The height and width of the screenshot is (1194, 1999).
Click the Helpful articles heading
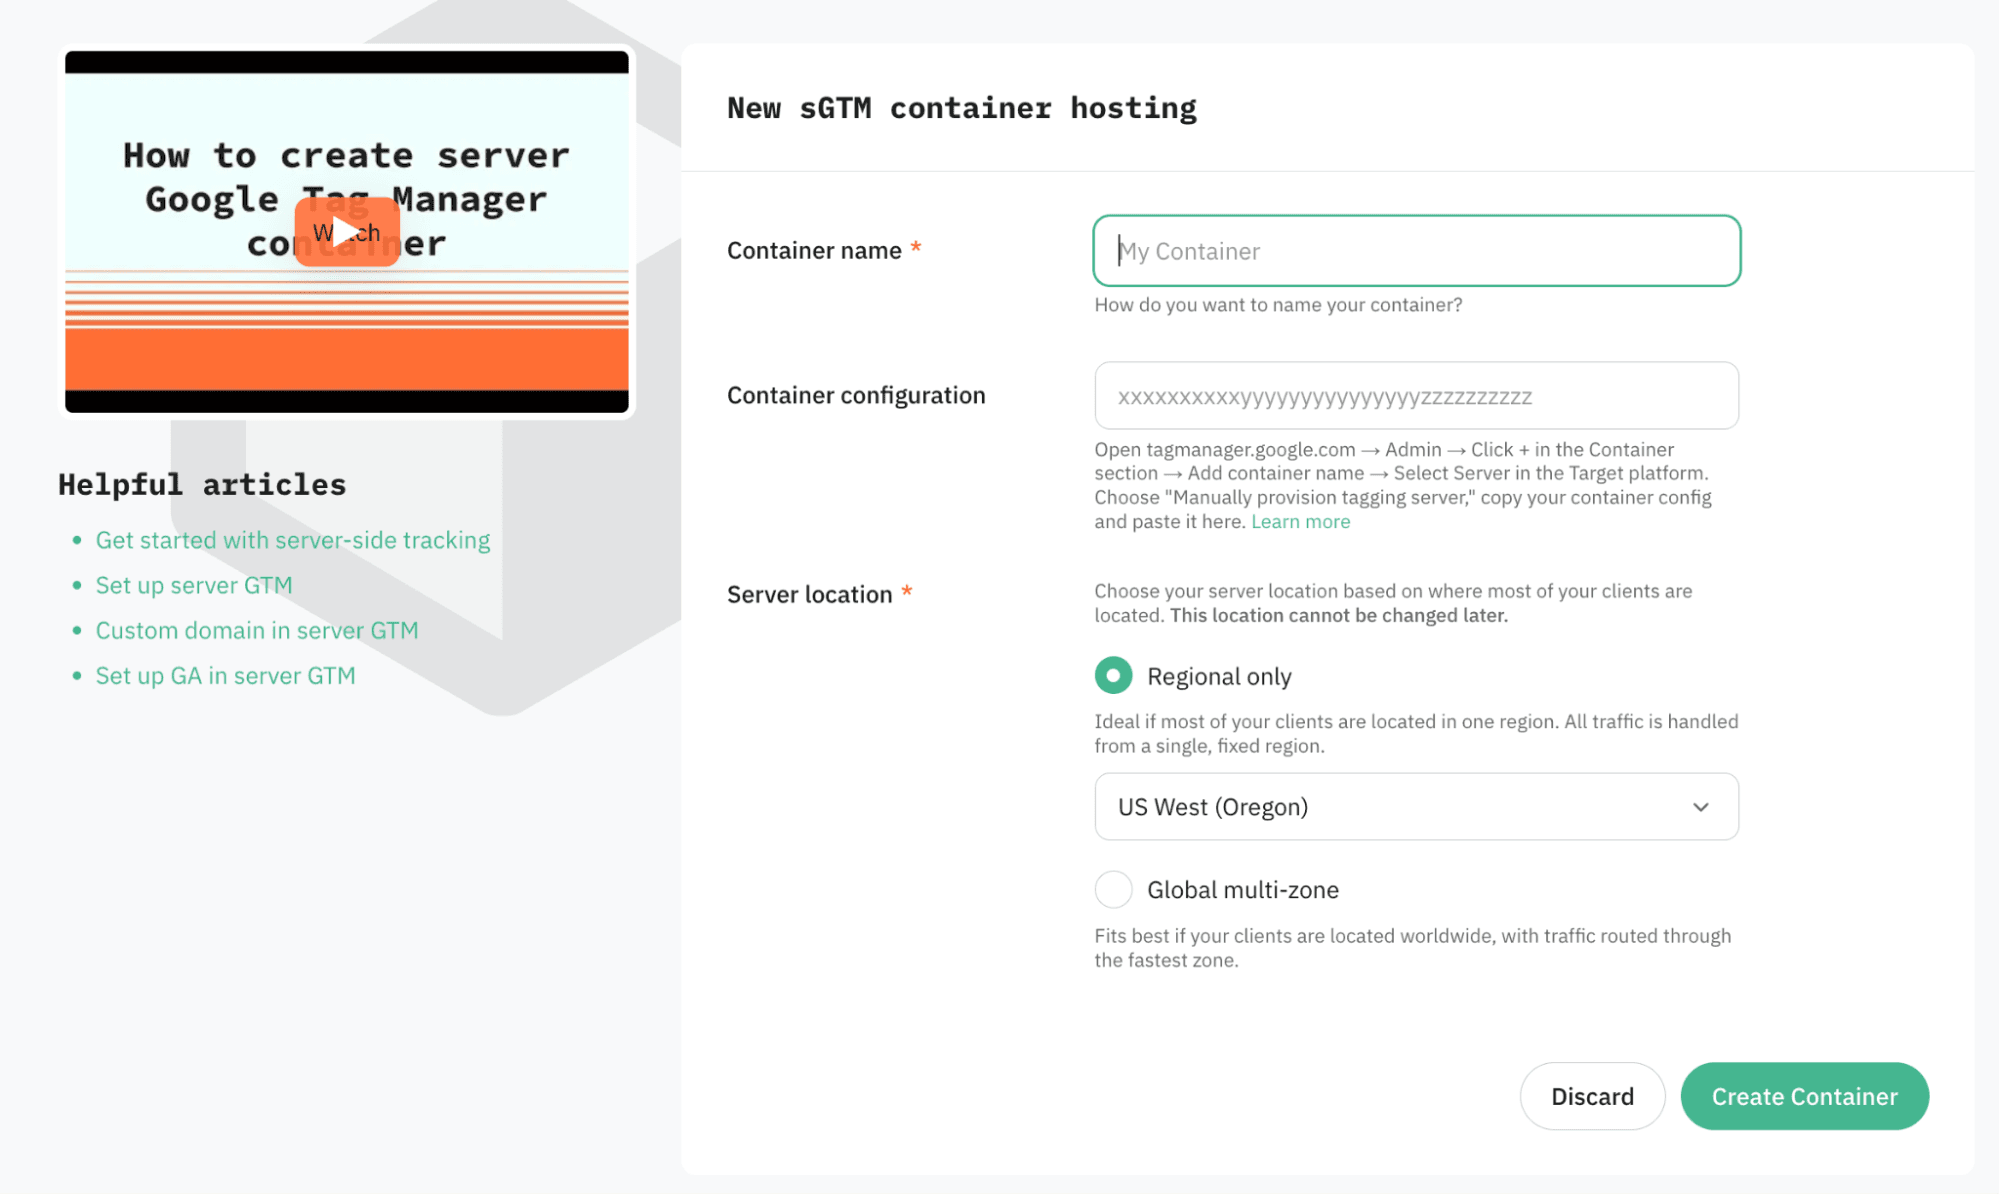(202, 484)
